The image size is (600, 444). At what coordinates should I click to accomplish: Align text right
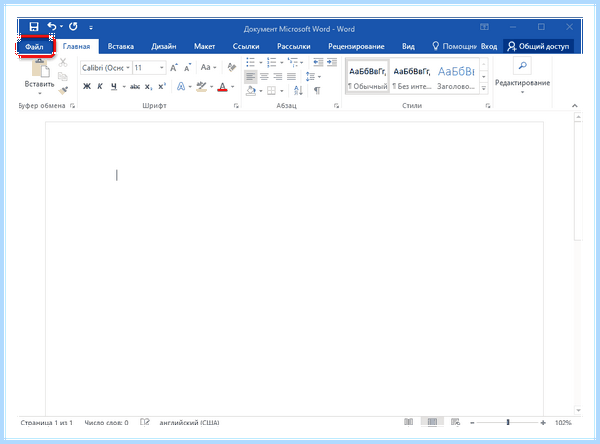278,77
